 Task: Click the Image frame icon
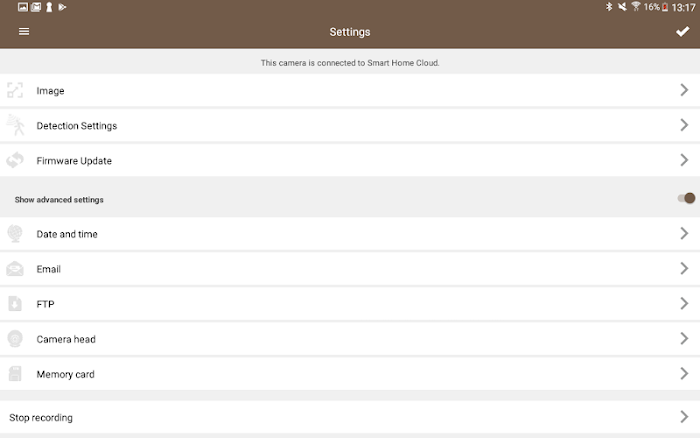[x=15, y=90]
